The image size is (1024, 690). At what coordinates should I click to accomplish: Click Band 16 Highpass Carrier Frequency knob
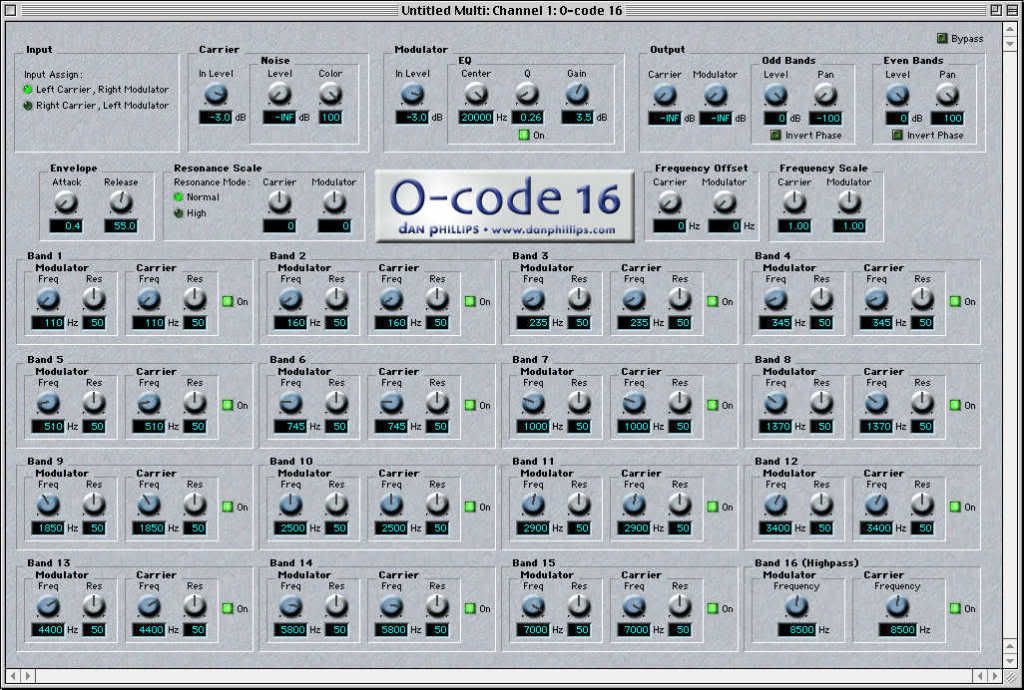coord(897,607)
